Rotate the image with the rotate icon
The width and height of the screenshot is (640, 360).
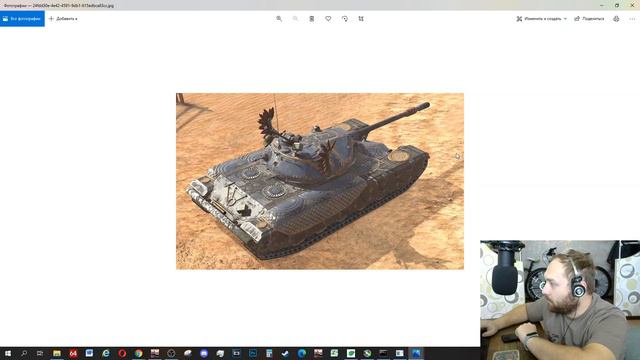[345, 19]
